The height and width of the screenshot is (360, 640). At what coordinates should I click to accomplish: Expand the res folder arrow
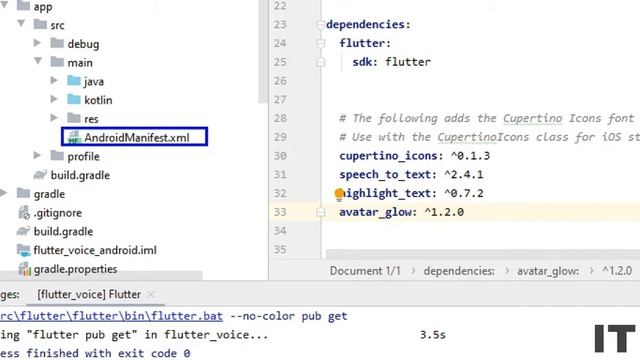(x=54, y=118)
